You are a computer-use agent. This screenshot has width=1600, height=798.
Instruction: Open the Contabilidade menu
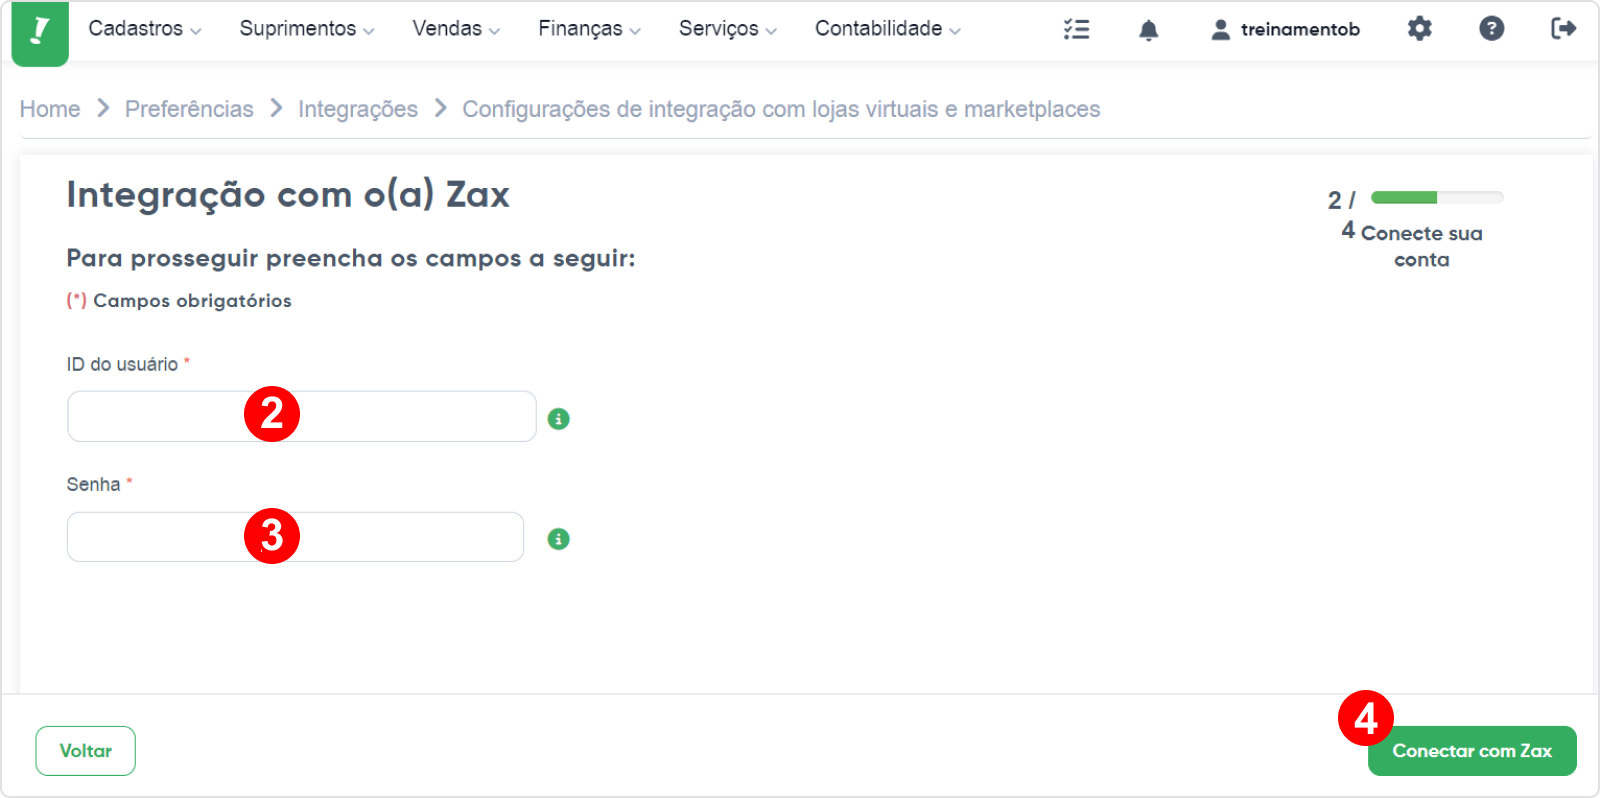[x=888, y=29]
